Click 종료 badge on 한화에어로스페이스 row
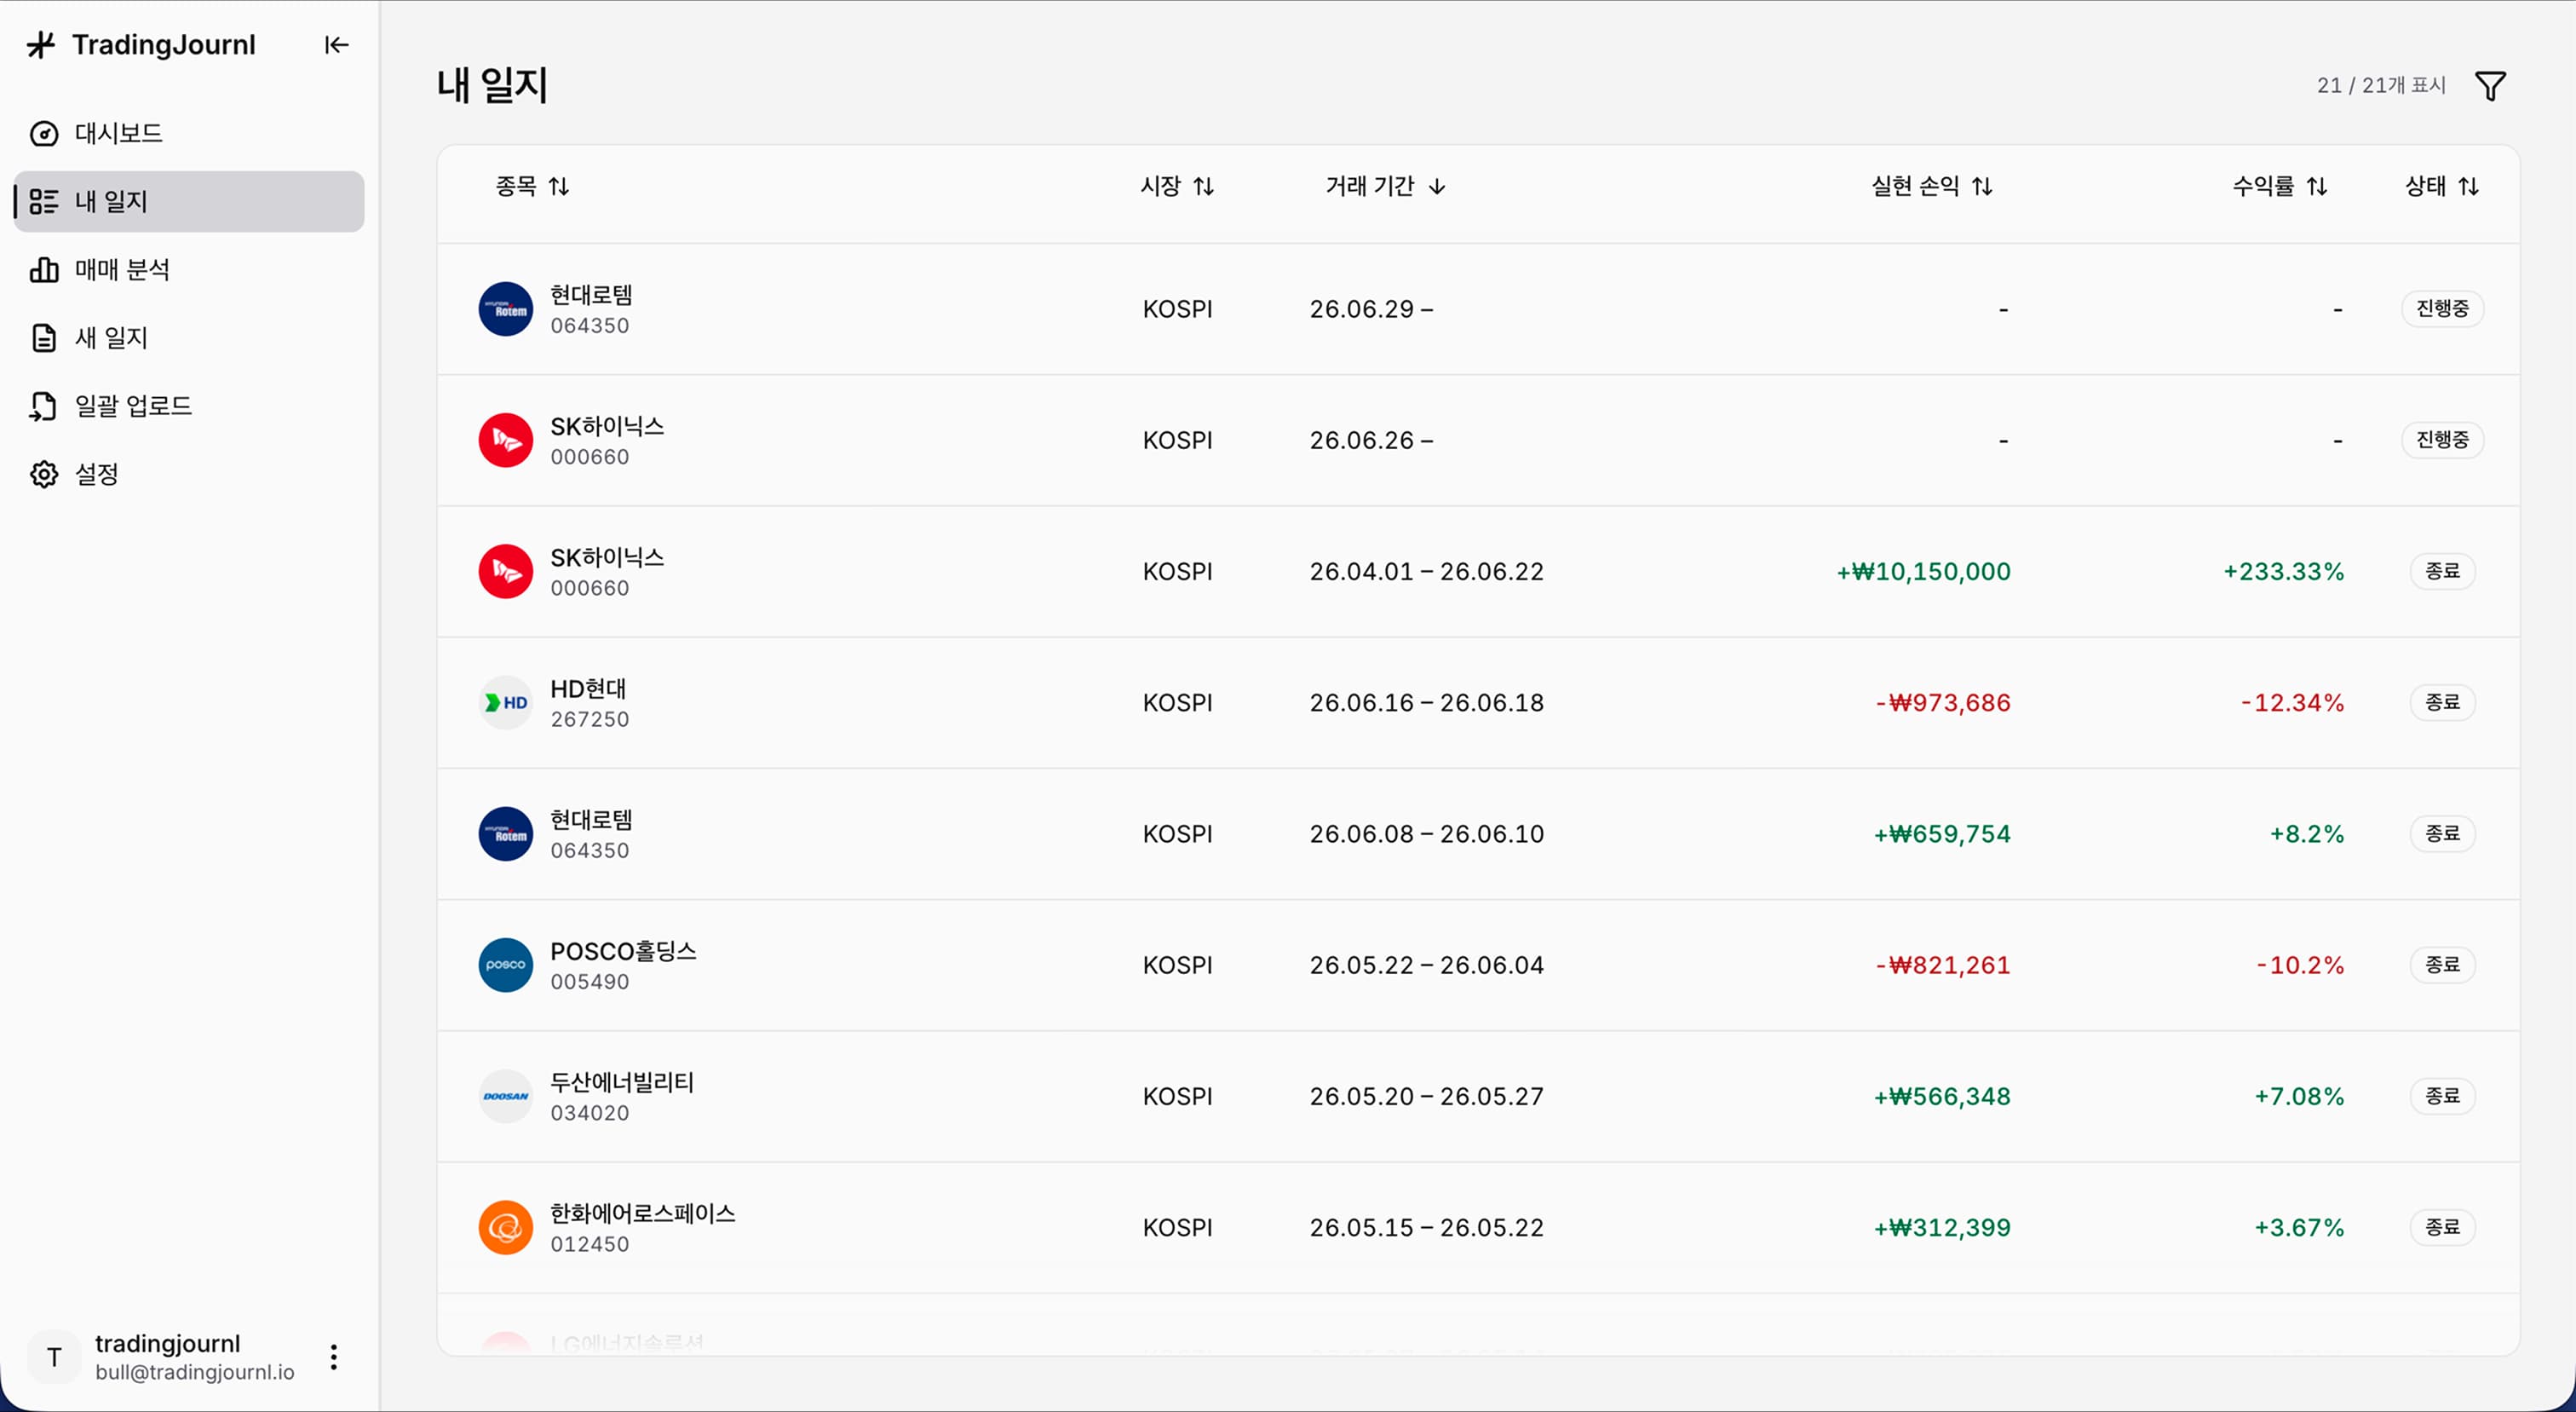This screenshot has width=2576, height=1412. click(2442, 1226)
